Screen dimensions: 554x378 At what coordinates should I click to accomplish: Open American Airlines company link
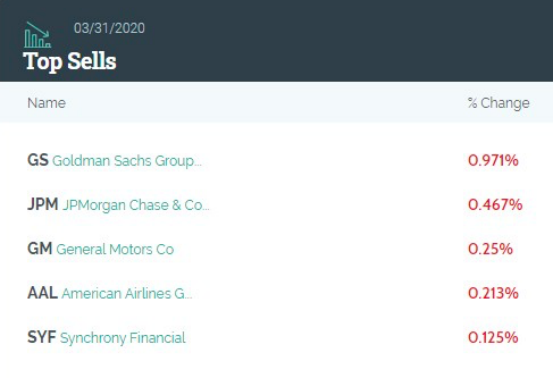coord(127,294)
